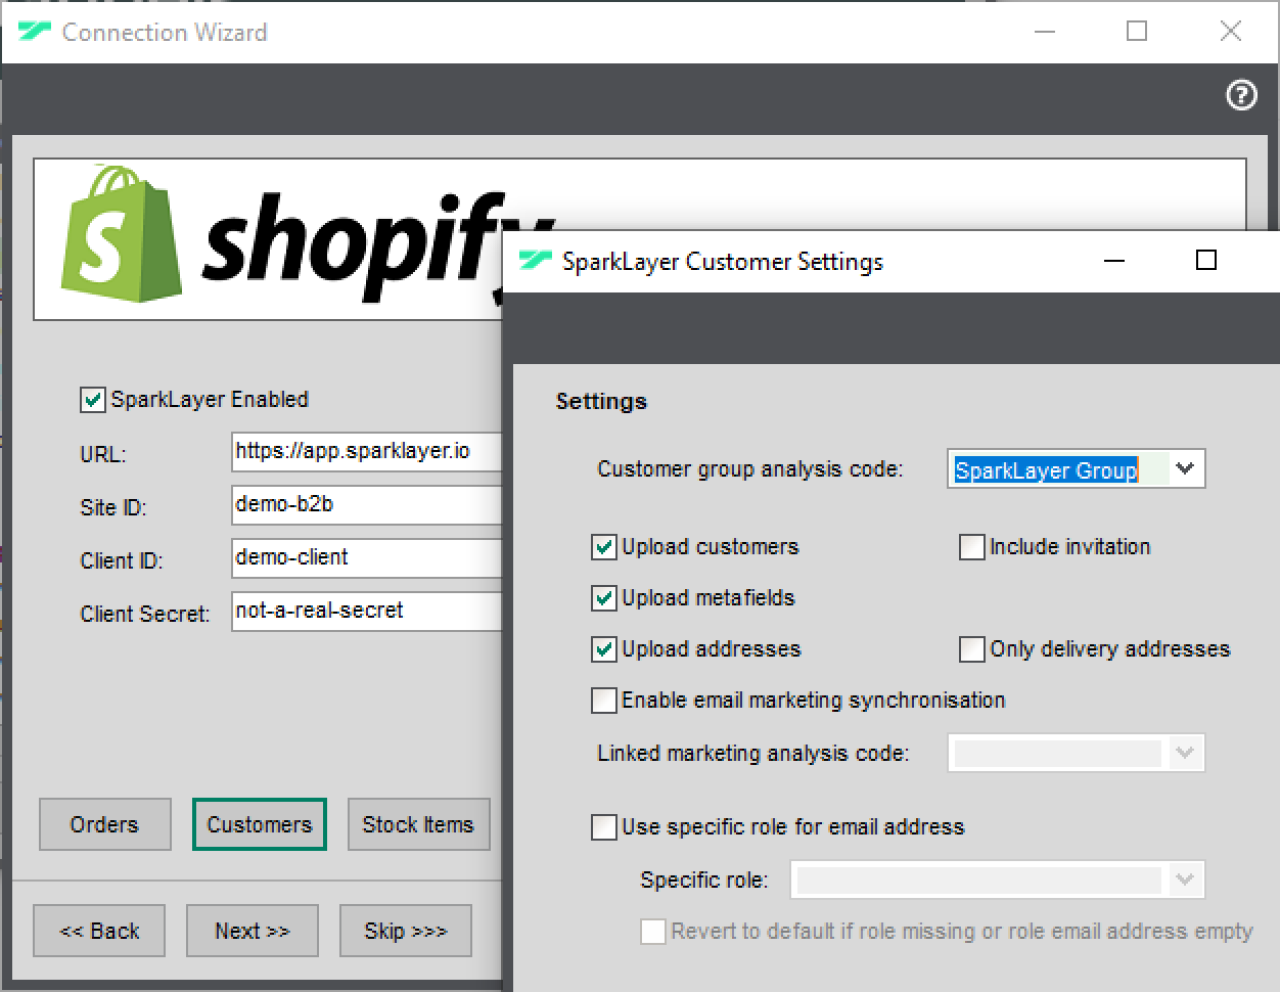Tick Use specific role for email address
Viewport: 1280px width, 992px height.
pos(604,827)
